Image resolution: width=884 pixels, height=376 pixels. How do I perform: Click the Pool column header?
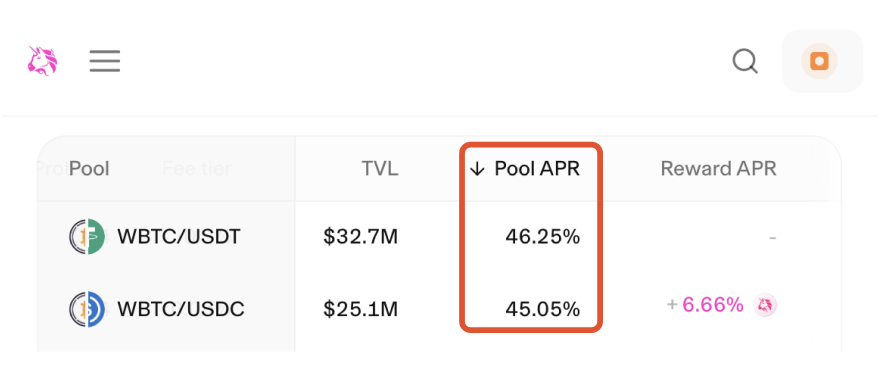point(89,169)
